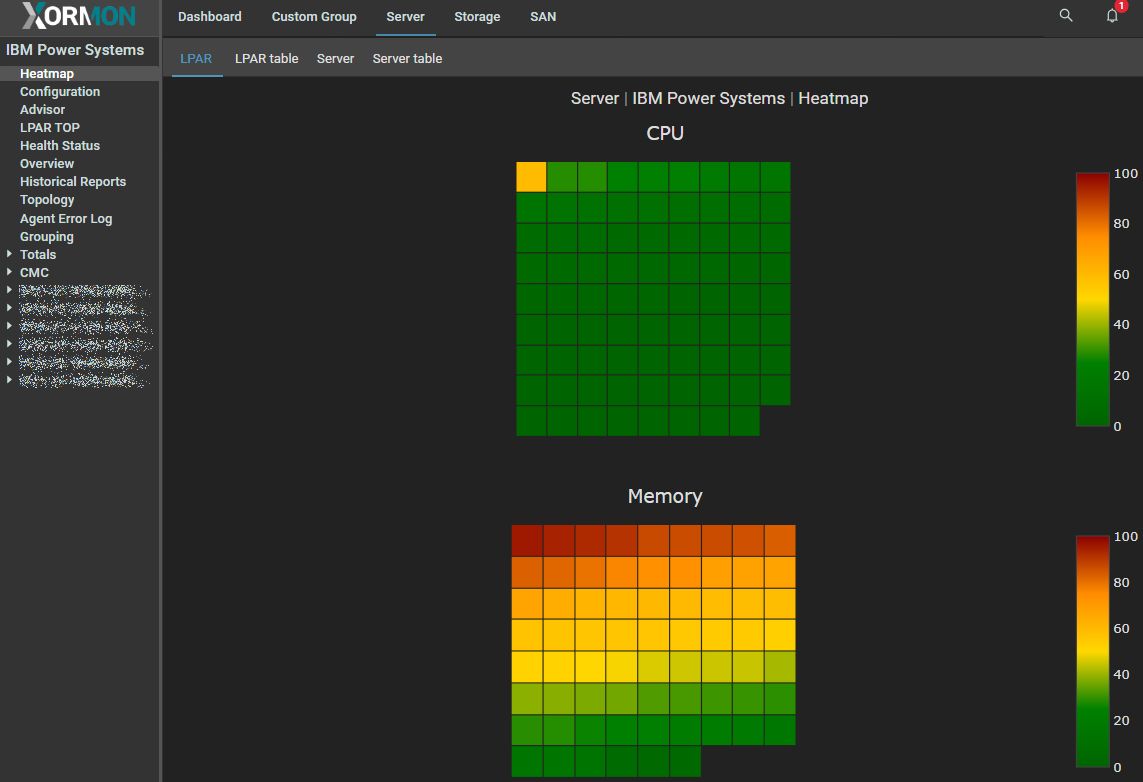Click the XorMon logo

(78, 17)
